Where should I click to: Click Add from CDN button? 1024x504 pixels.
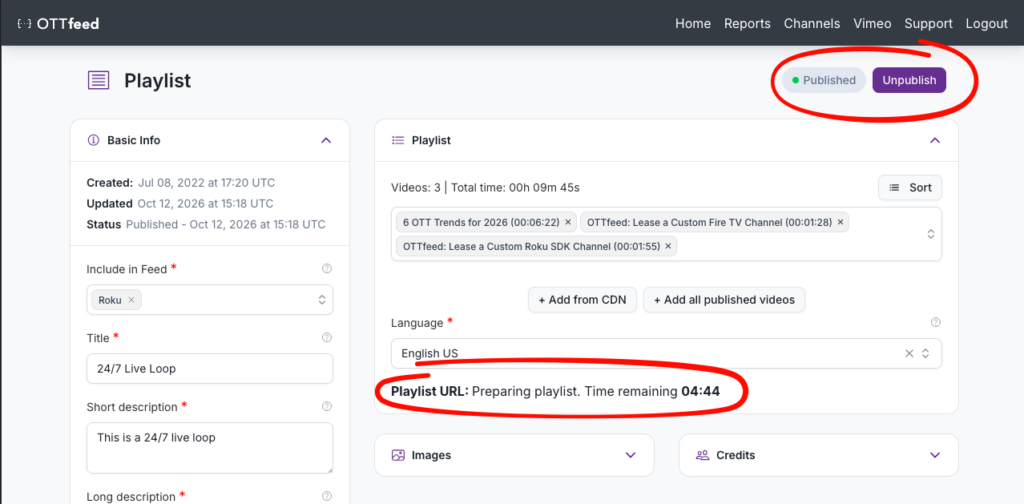[x=582, y=300]
